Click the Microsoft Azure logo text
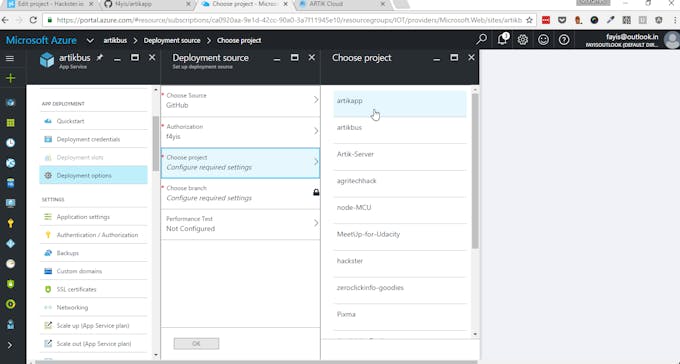680x364 pixels. (x=41, y=40)
